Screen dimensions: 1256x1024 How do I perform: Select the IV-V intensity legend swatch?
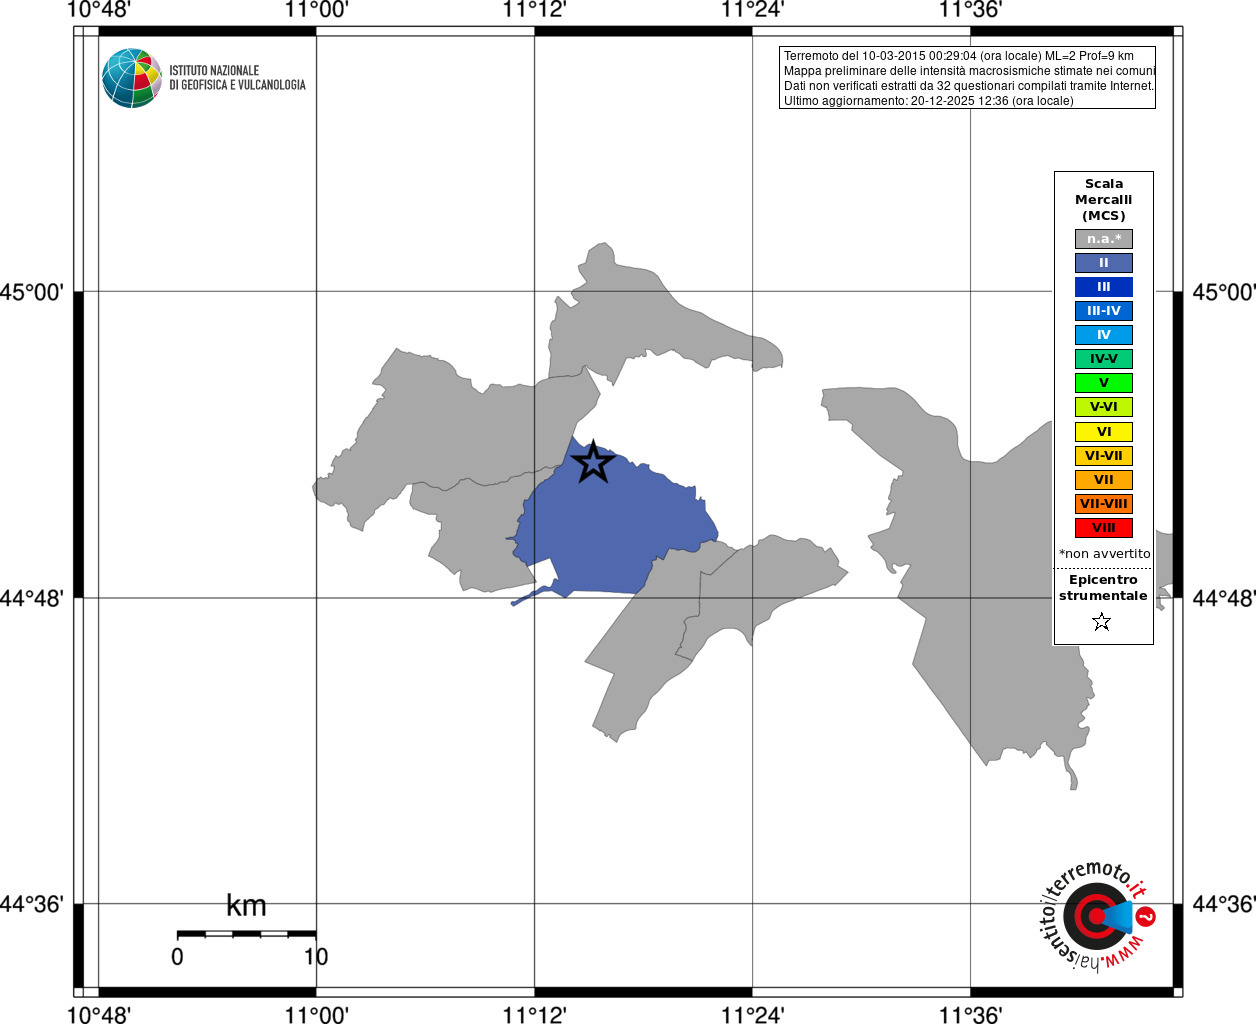[x=1104, y=359]
